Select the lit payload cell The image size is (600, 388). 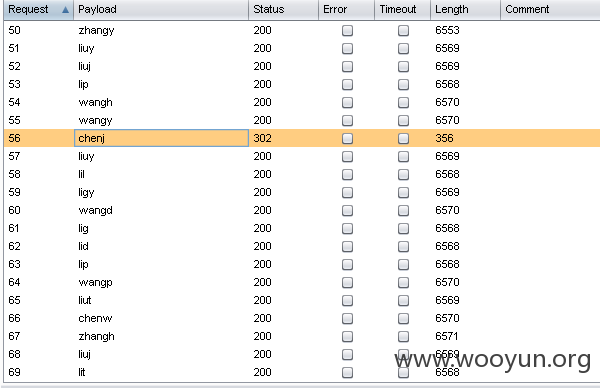pos(161,372)
